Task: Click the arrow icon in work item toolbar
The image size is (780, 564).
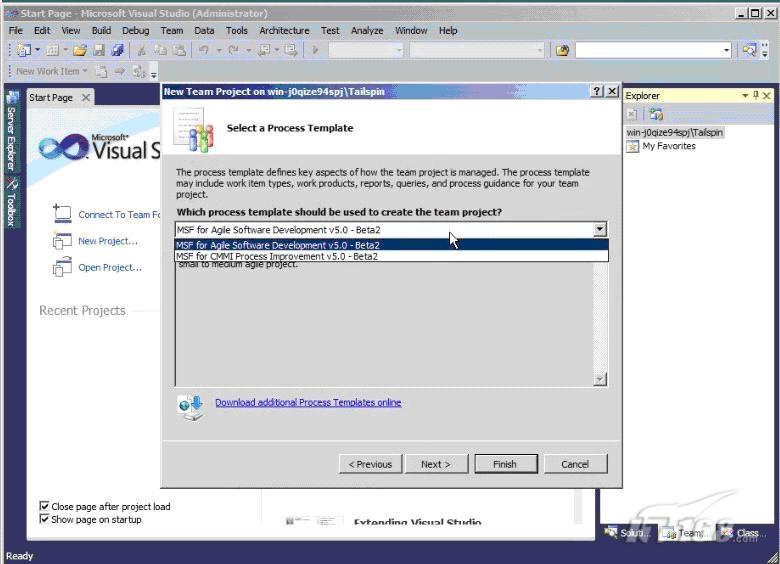Action: click(x=119, y=72)
